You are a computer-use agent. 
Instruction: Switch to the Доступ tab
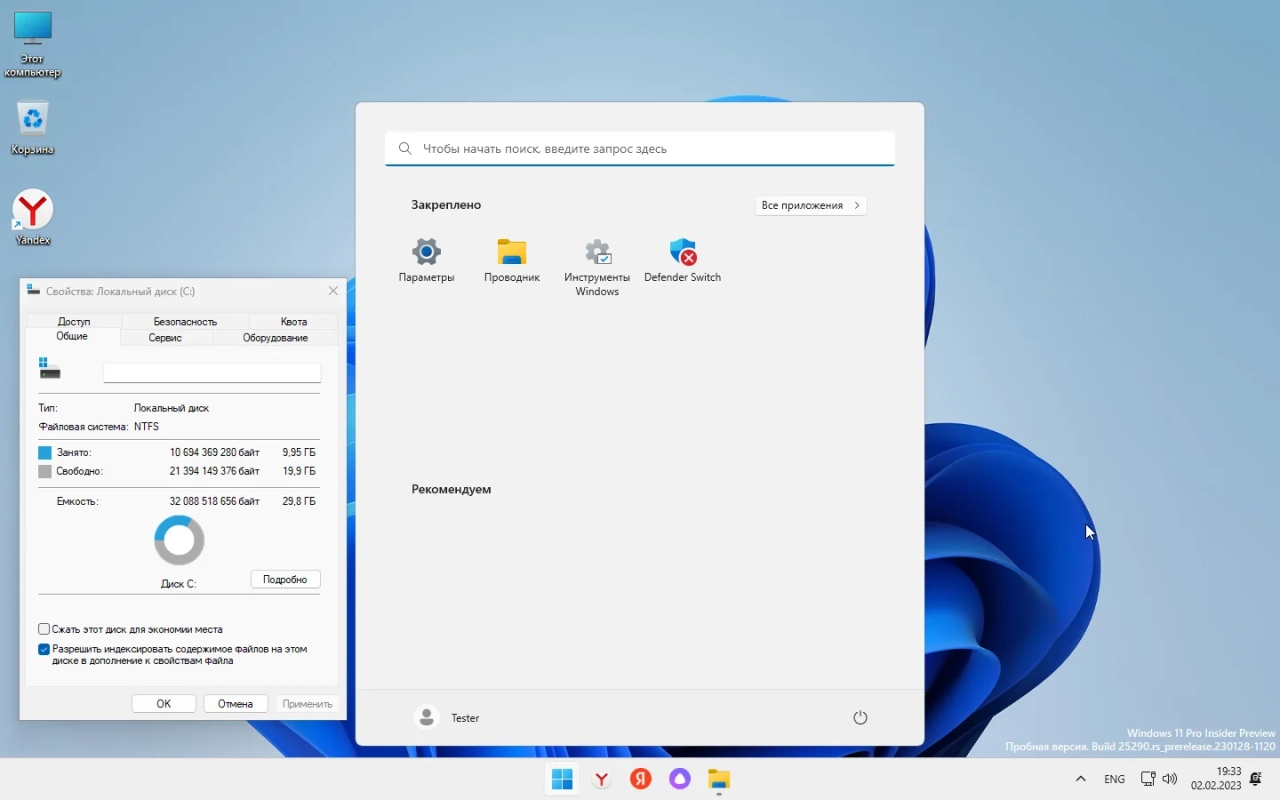coord(74,321)
